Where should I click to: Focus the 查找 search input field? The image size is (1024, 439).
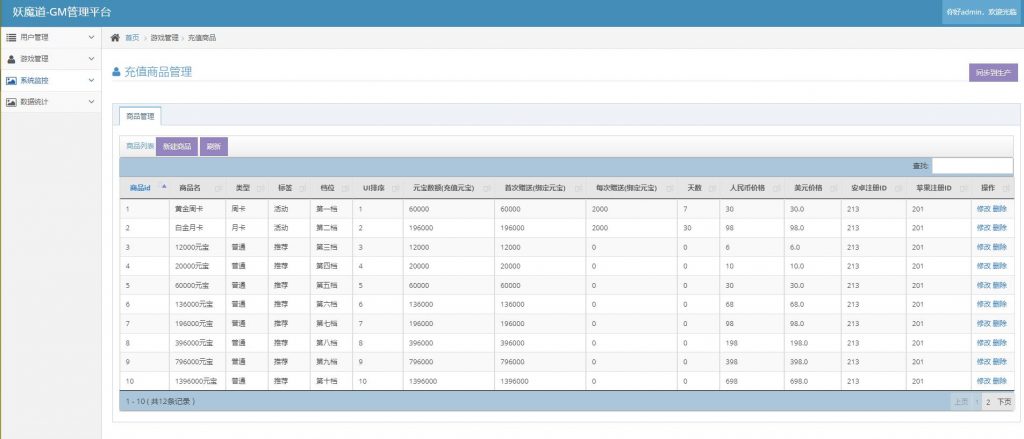(x=972, y=166)
